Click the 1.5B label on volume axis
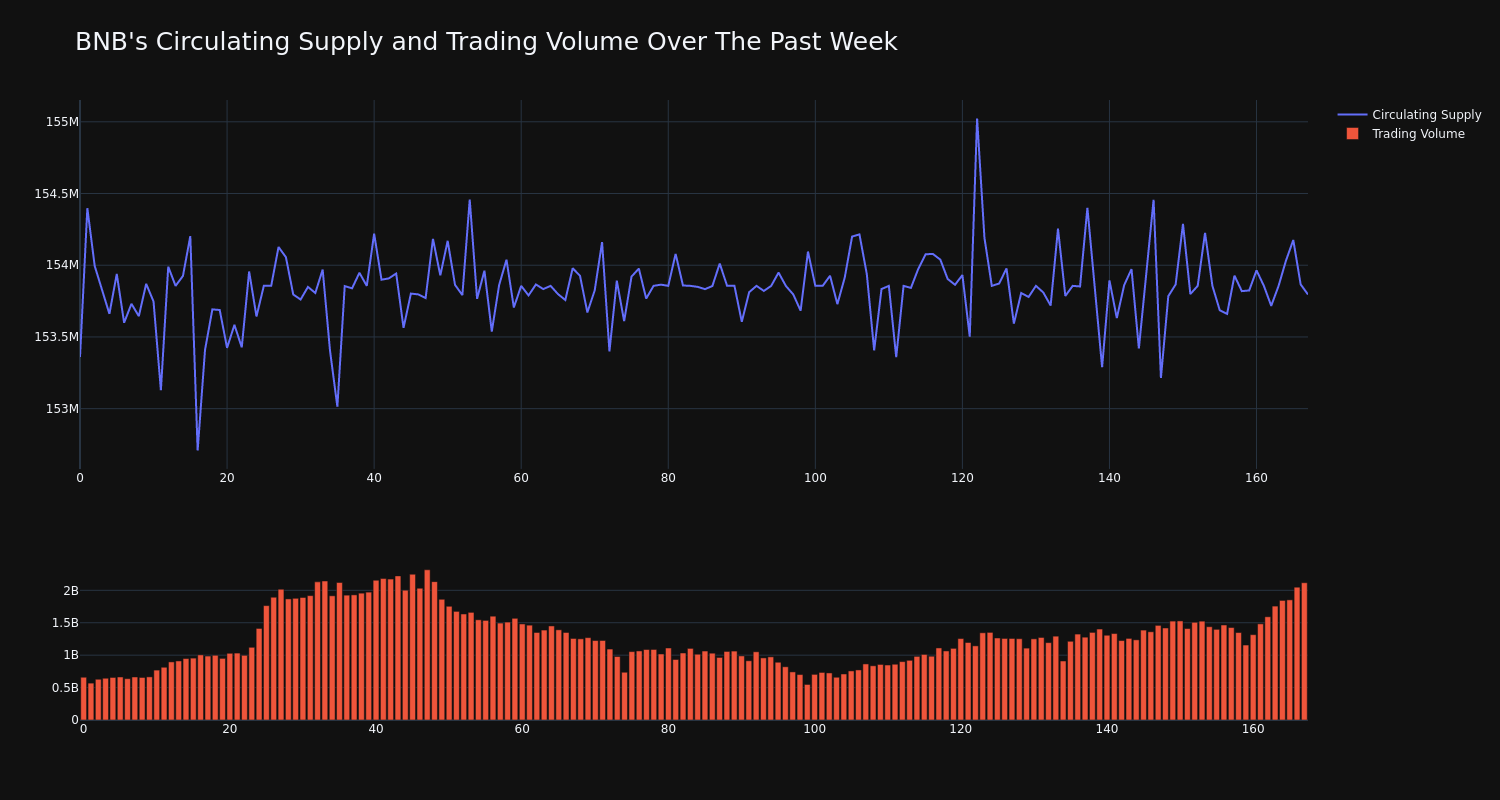1500x800 pixels. (64, 623)
